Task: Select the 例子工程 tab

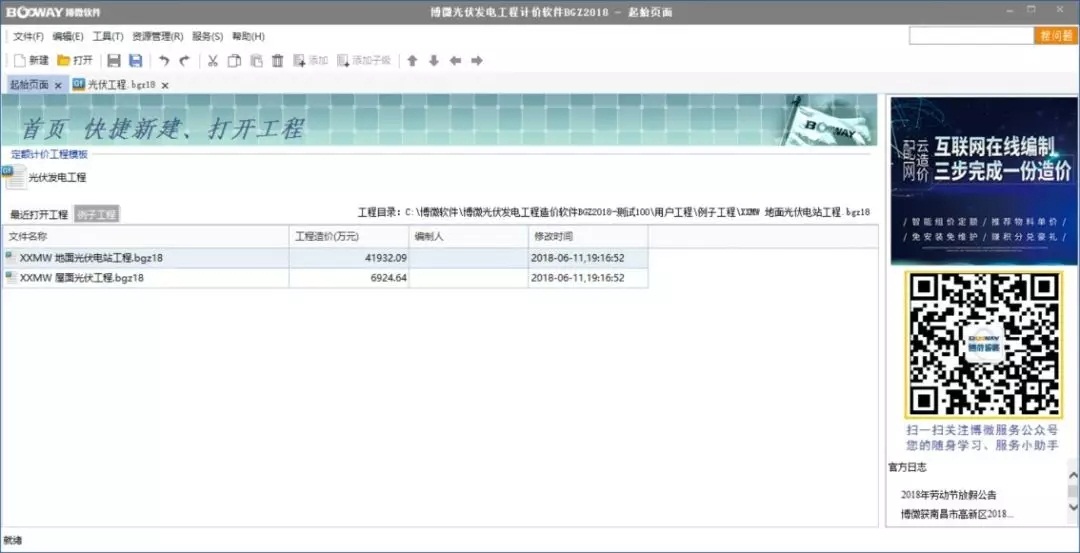Action: (96, 214)
